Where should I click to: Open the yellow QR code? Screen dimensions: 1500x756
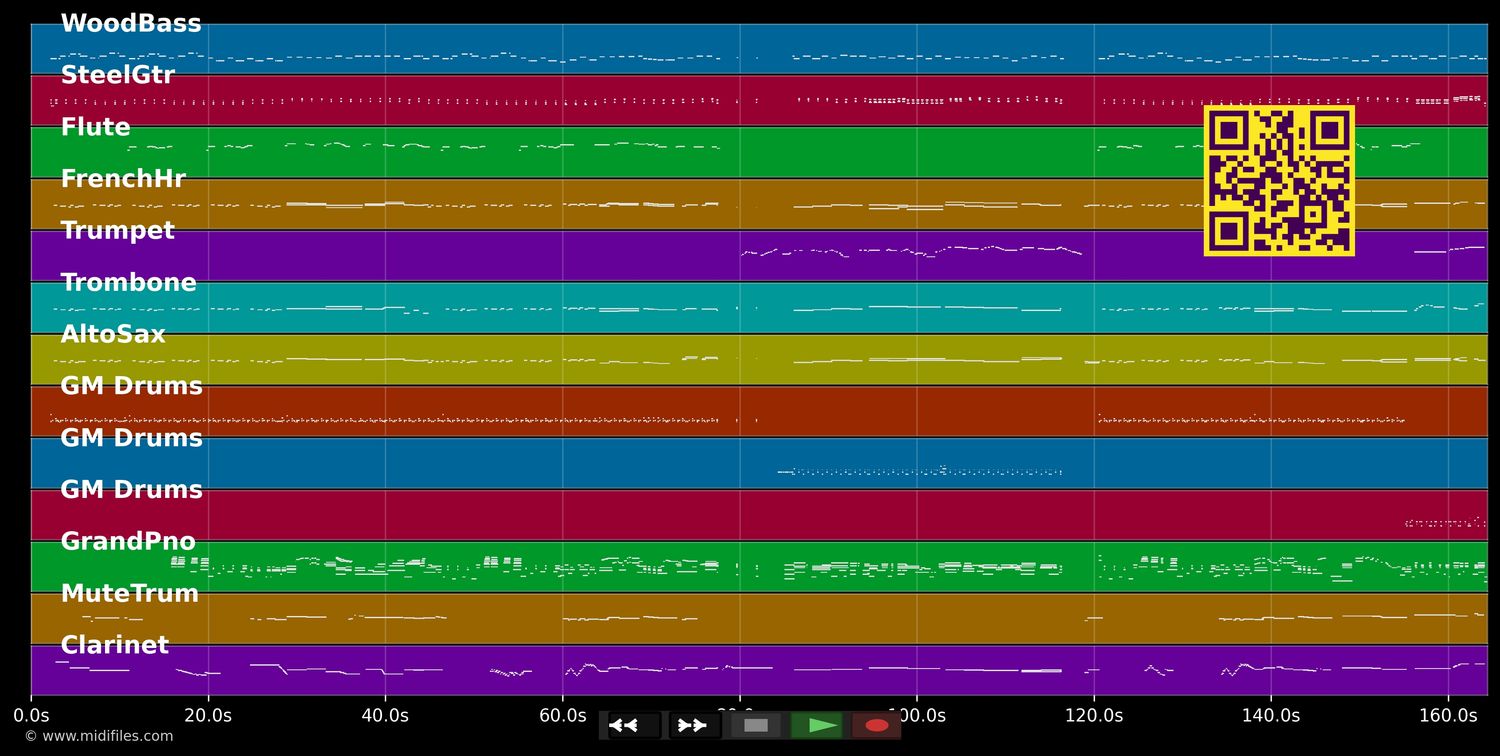click(1279, 180)
